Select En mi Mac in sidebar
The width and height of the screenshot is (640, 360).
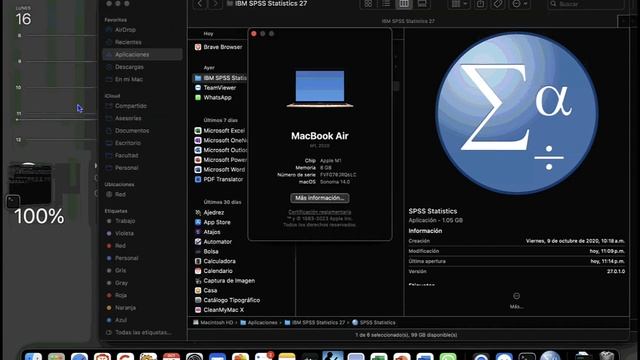[x=129, y=79]
